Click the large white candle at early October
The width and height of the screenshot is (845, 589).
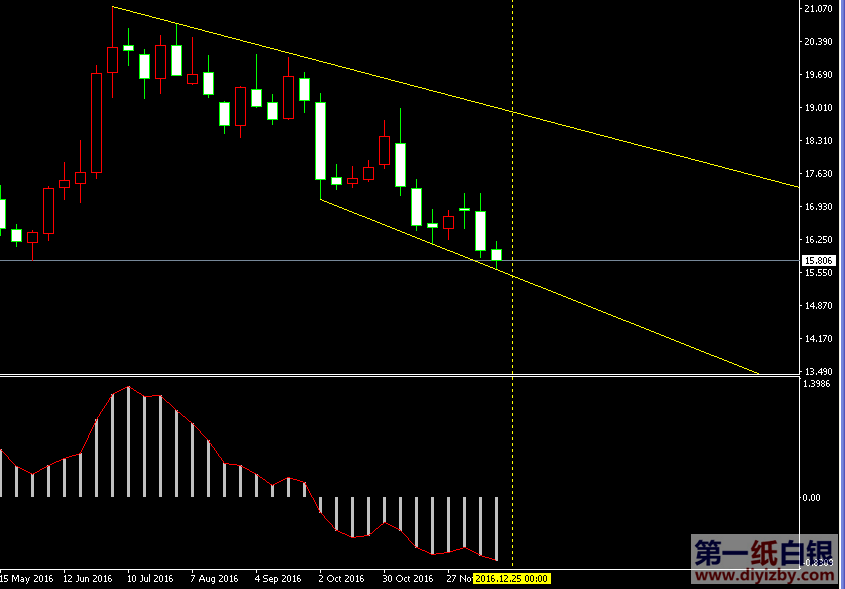click(x=320, y=140)
